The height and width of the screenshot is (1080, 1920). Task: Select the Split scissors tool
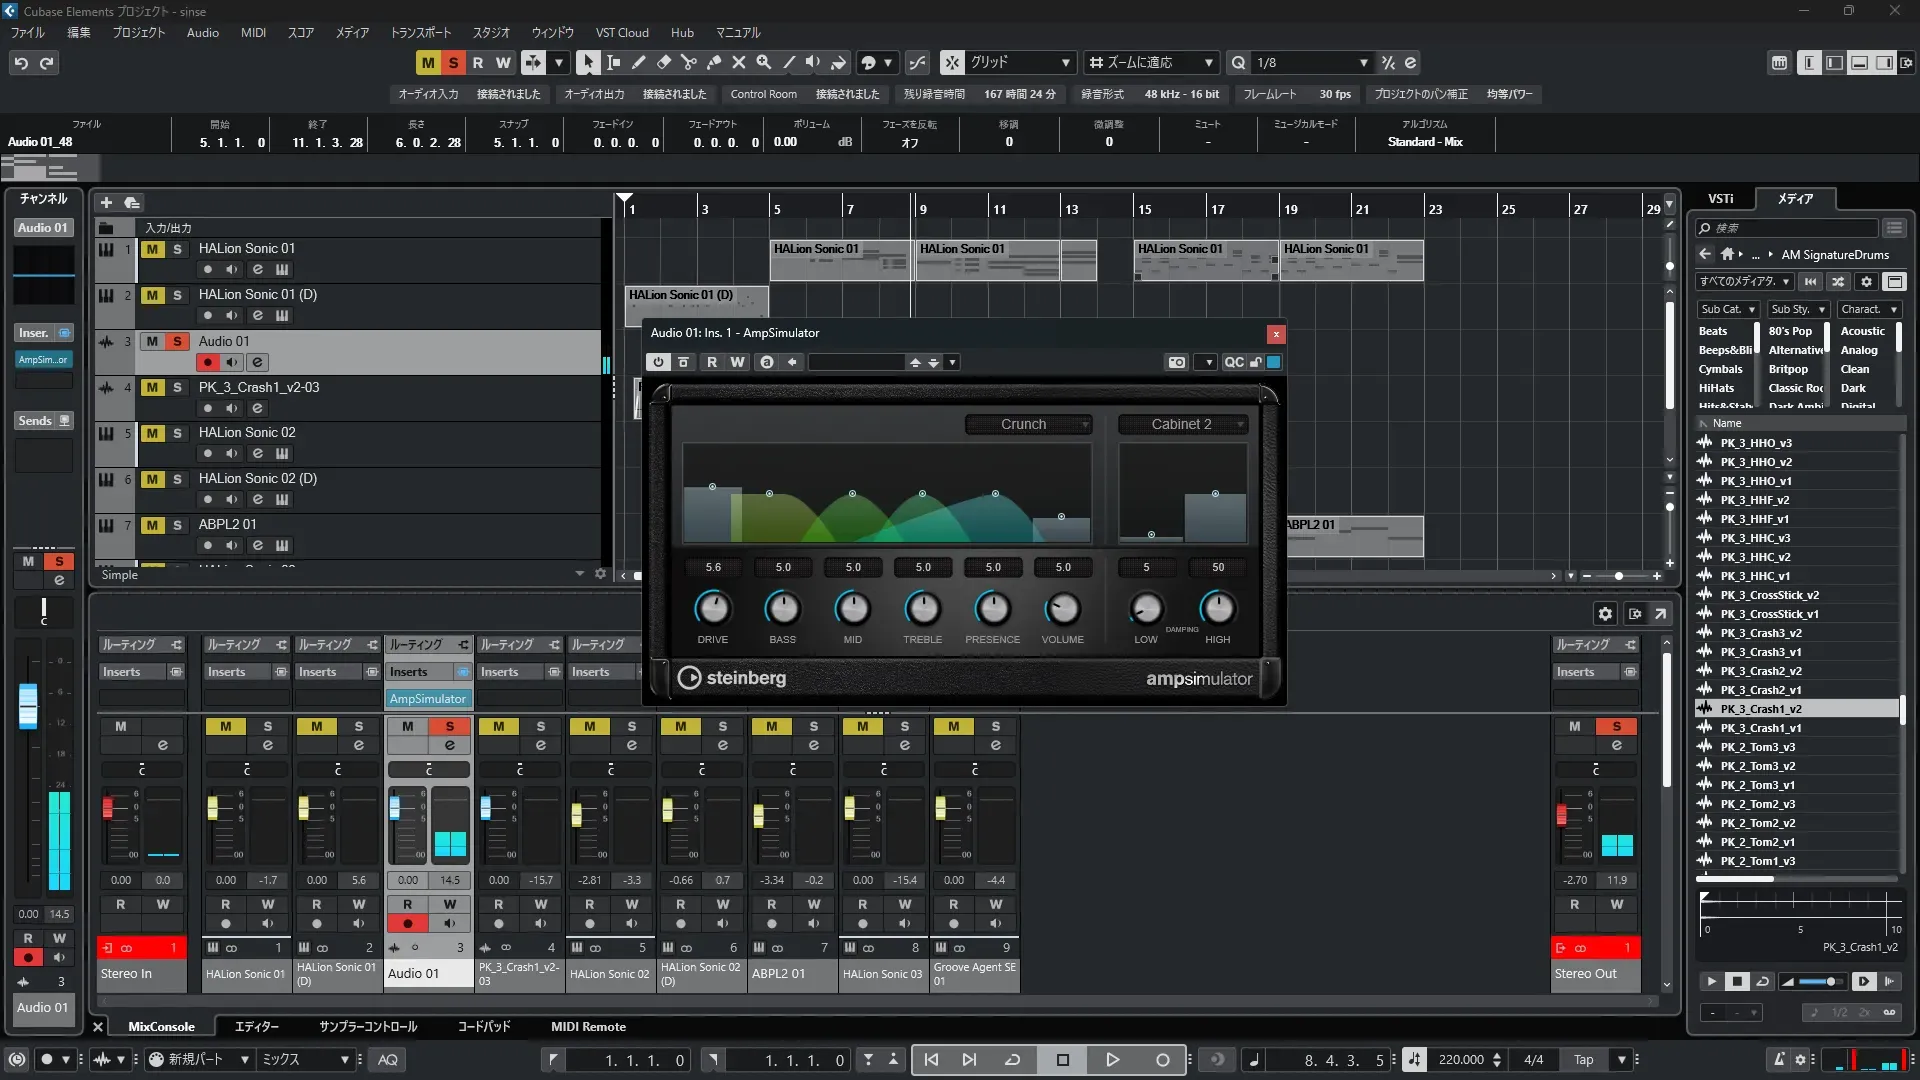(x=689, y=62)
